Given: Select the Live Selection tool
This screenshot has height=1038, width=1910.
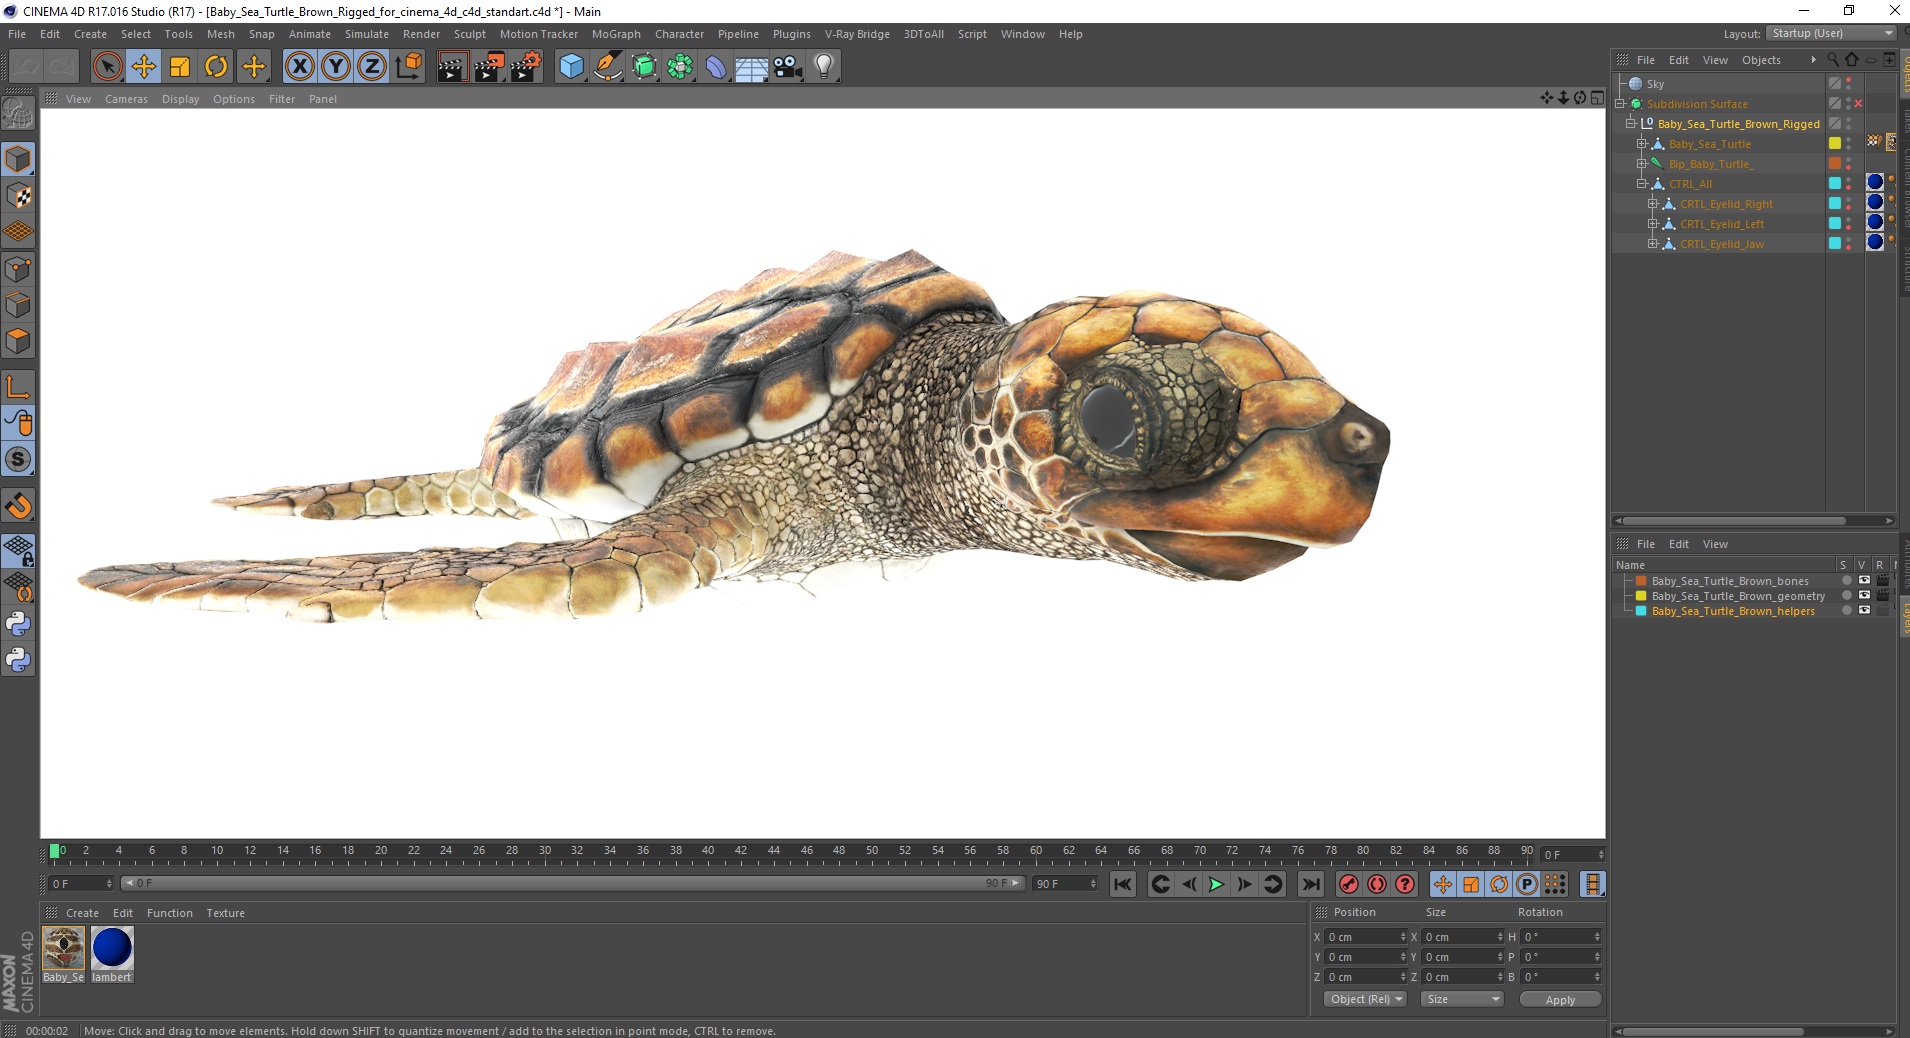Looking at the screenshot, I should (107, 67).
